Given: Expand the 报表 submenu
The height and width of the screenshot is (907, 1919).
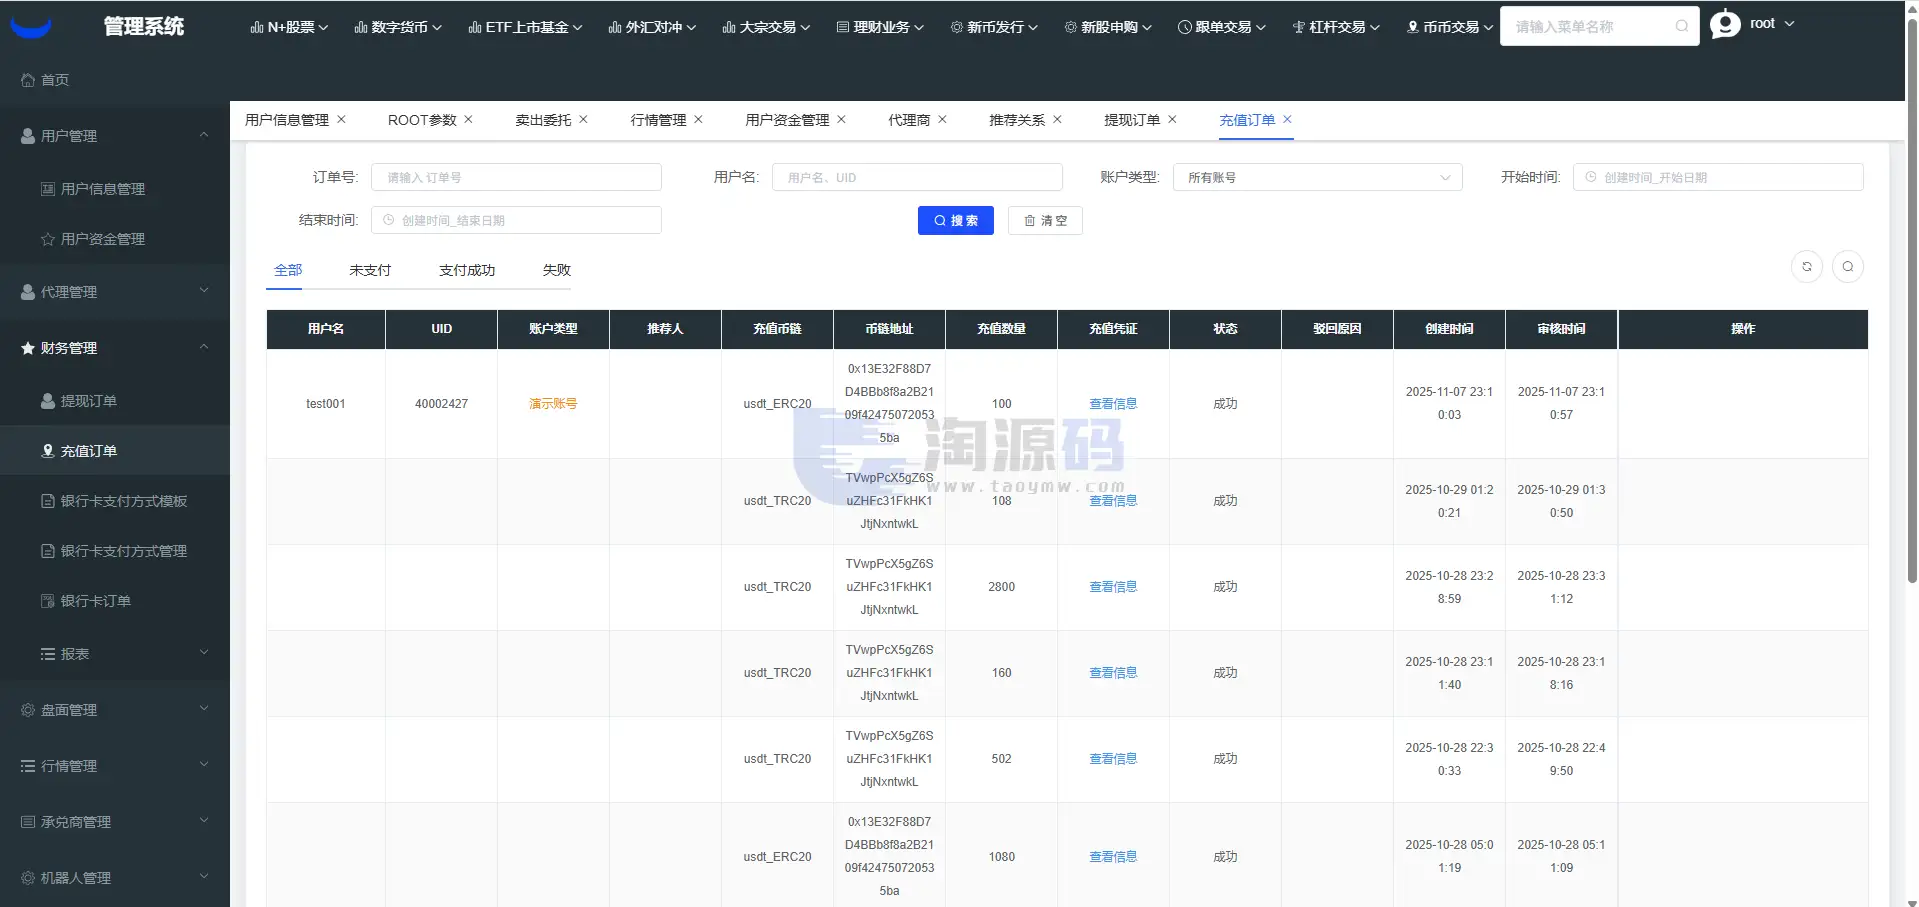Looking at the screenshot, I should coord(115,654).
